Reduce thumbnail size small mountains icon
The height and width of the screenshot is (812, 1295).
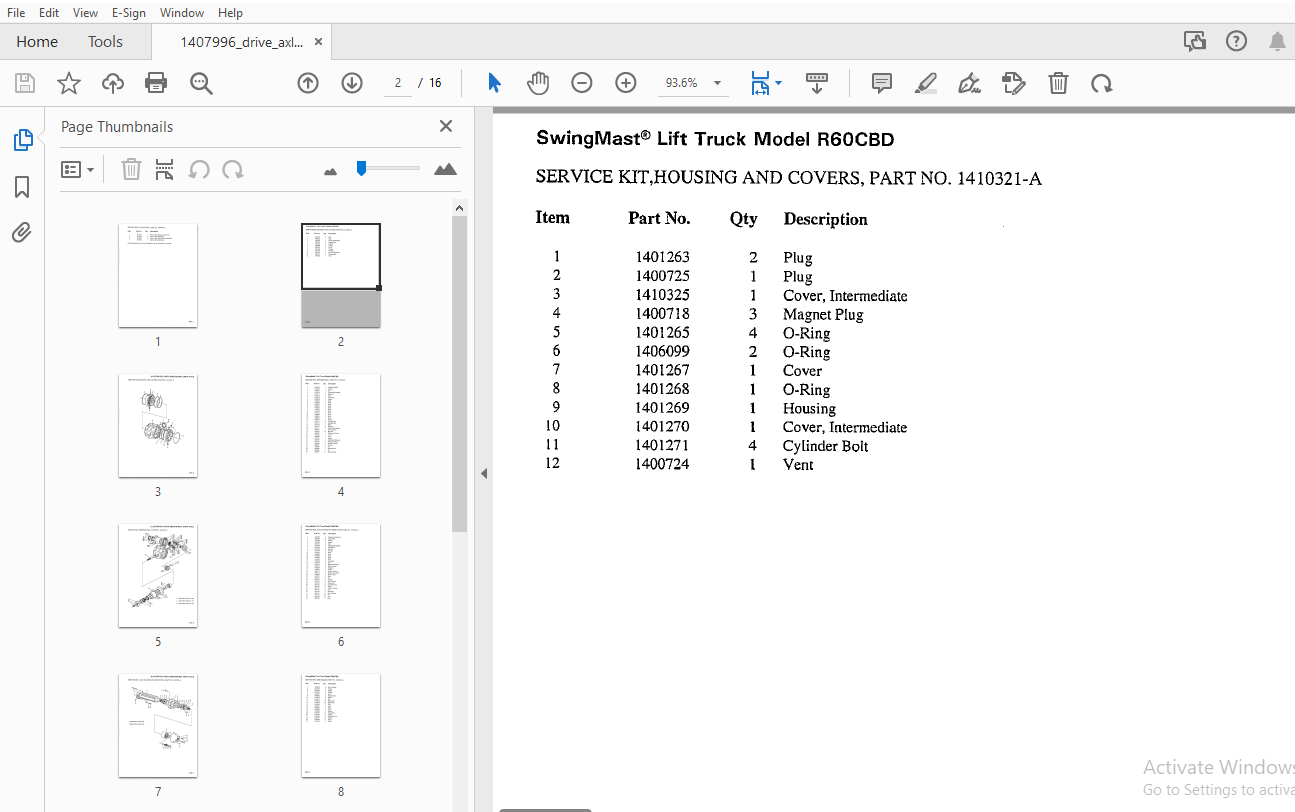tap(331, 171)
